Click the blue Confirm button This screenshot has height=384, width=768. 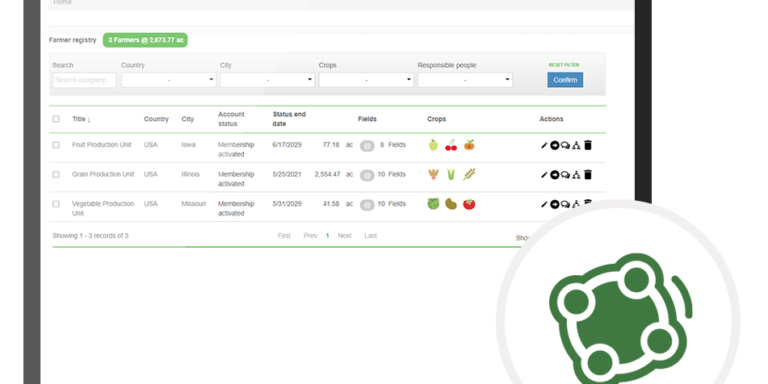[x=565, y=80]
